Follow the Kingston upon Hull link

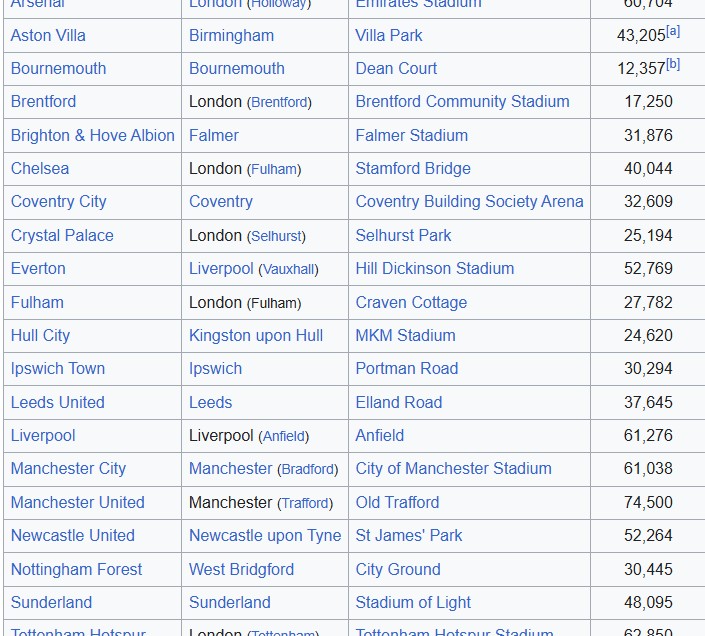click(256, 336)
